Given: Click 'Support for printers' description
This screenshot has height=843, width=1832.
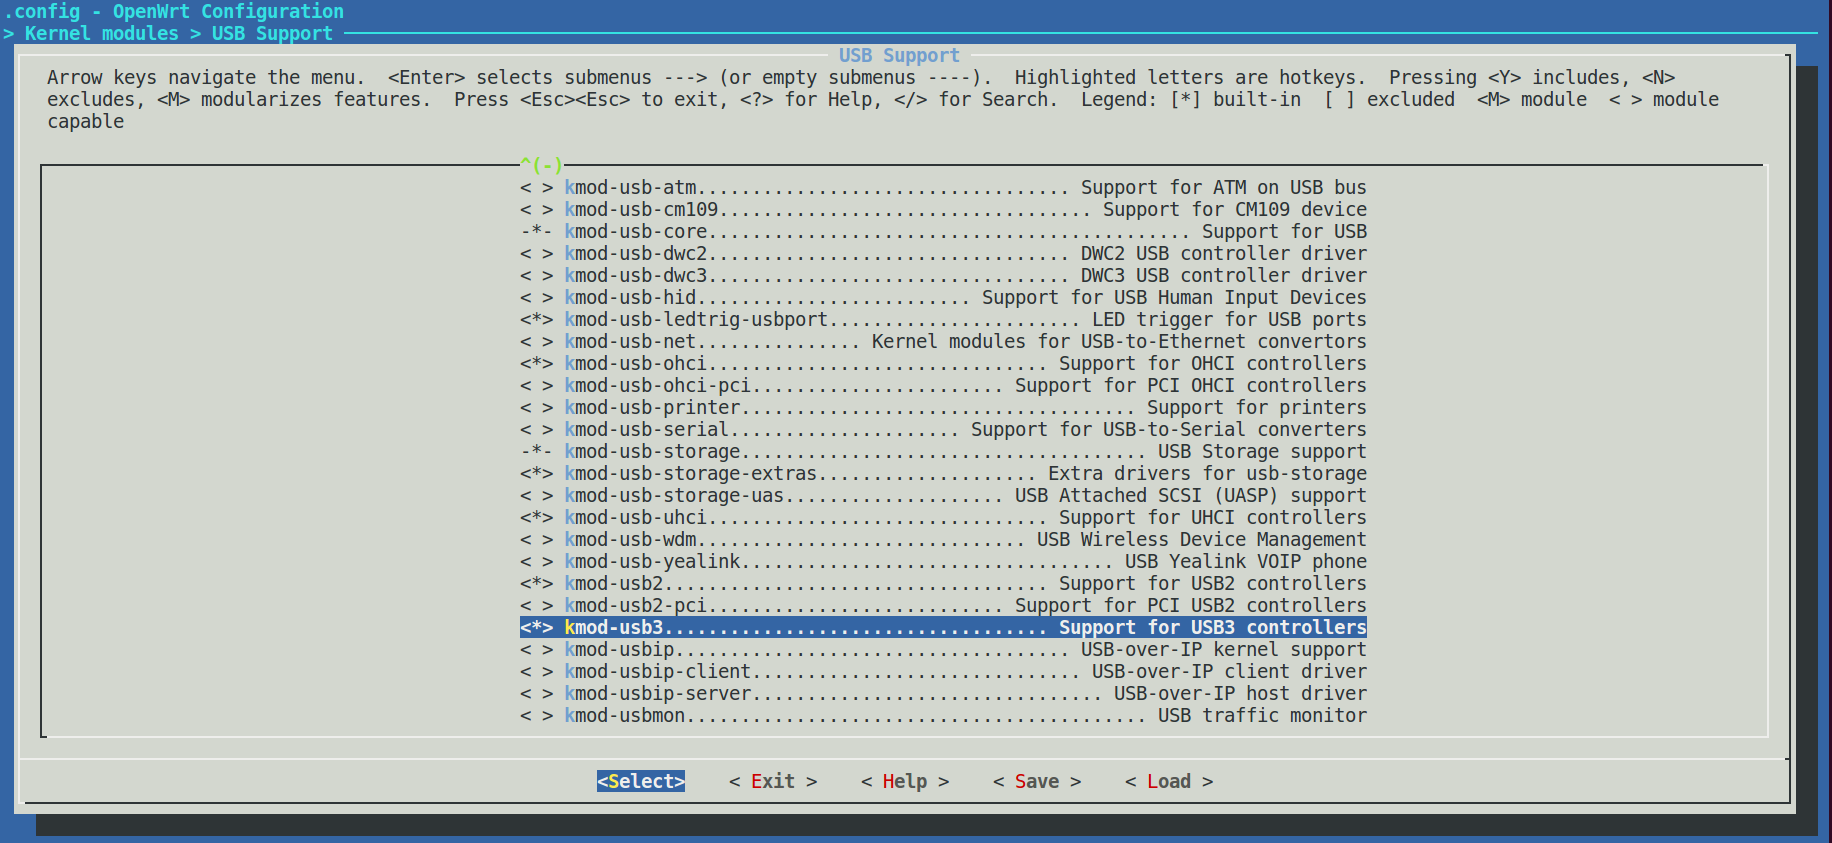Looking at the screenshot, I should click(x=1257, y=408).
